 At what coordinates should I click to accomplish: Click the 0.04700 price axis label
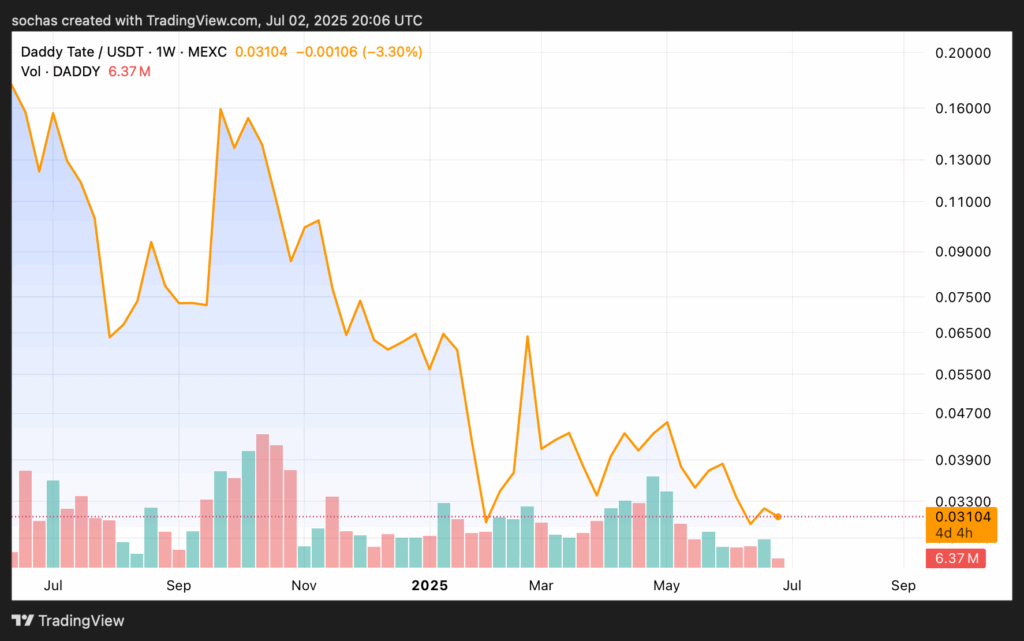[x=963, y=413]
